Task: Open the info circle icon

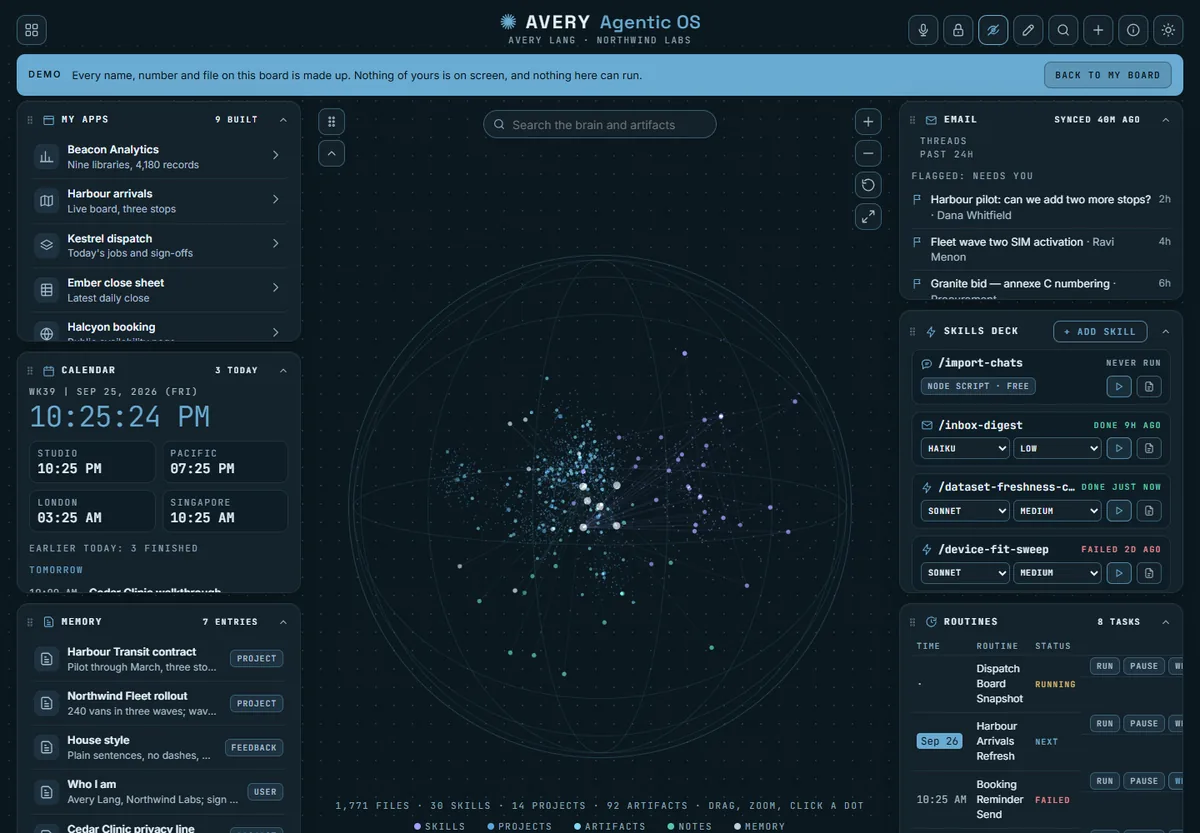Action: [x=1133, y=30]
